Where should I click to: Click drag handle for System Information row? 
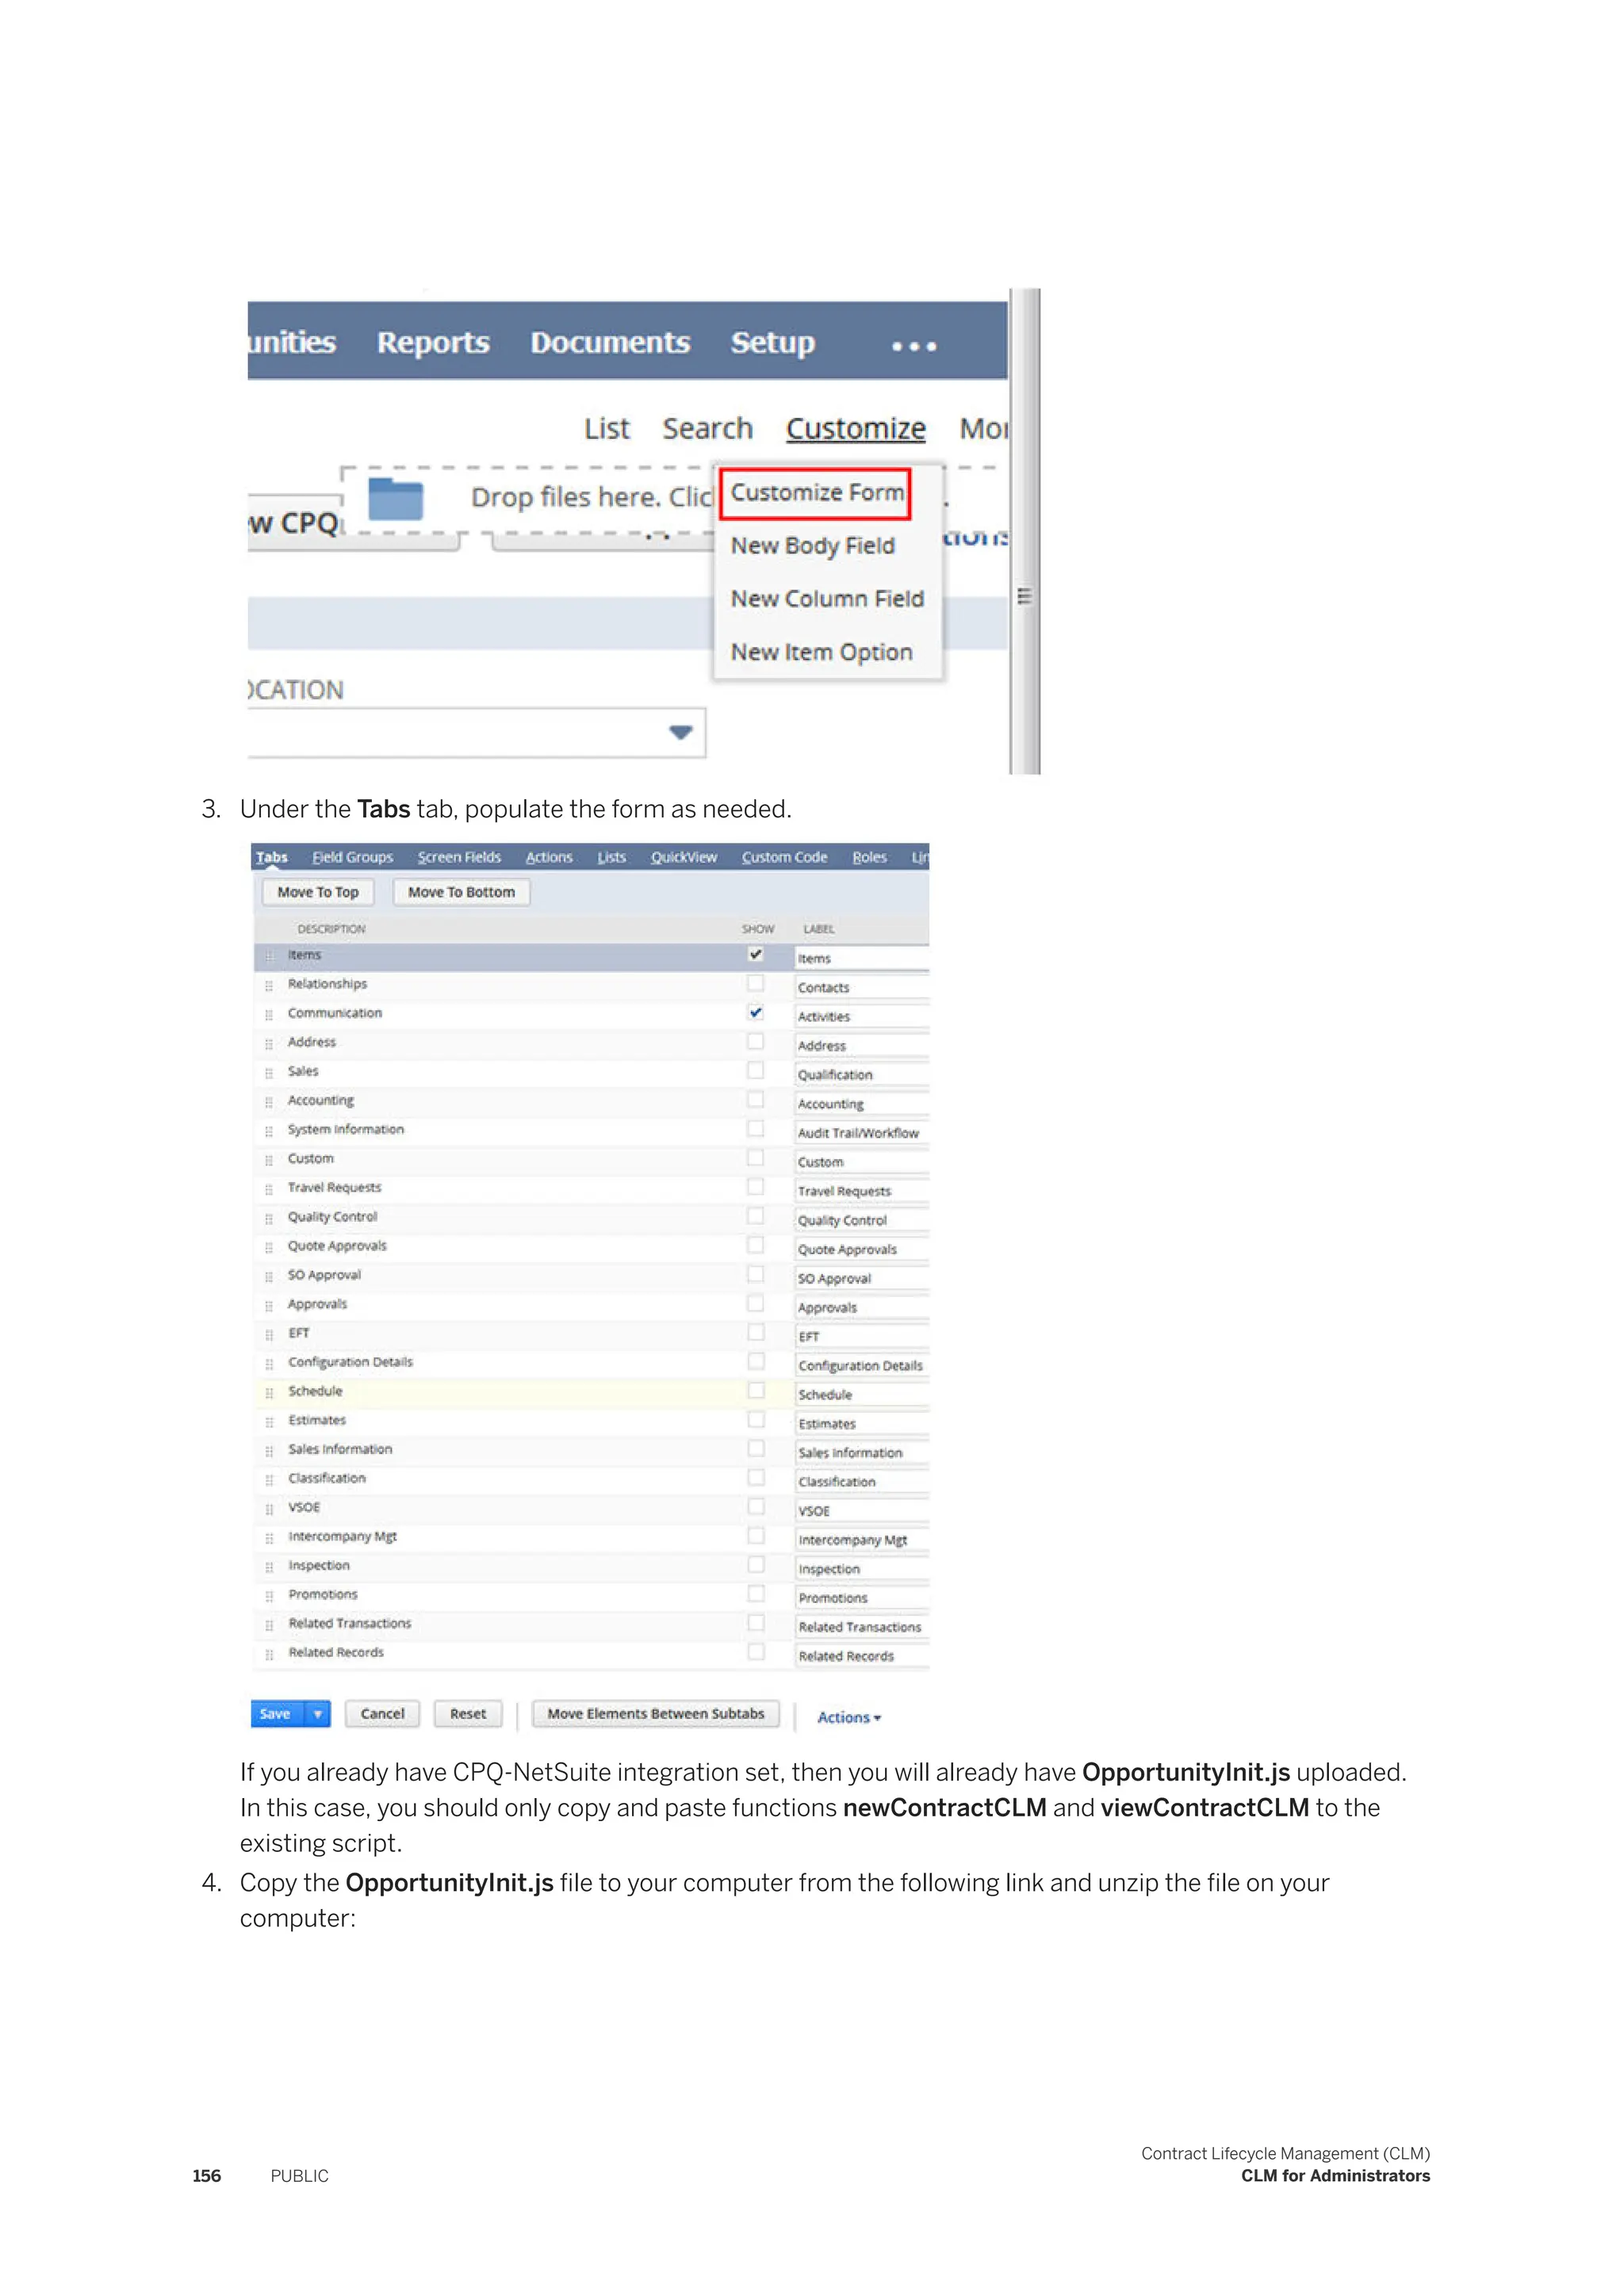[269, 1131]
